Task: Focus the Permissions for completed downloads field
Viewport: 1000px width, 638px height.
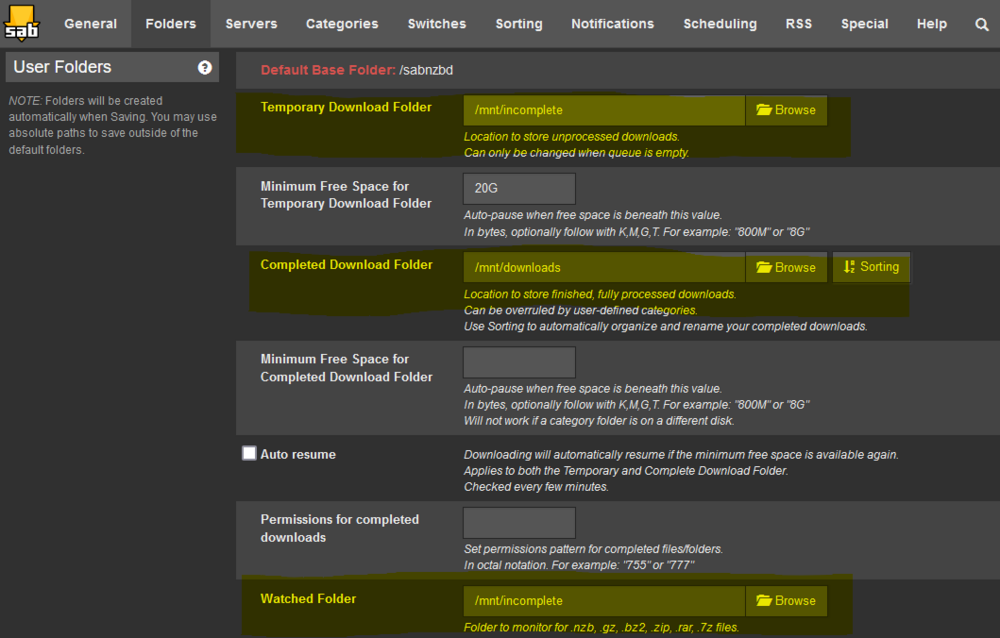Action: click(x=519, y=523)
